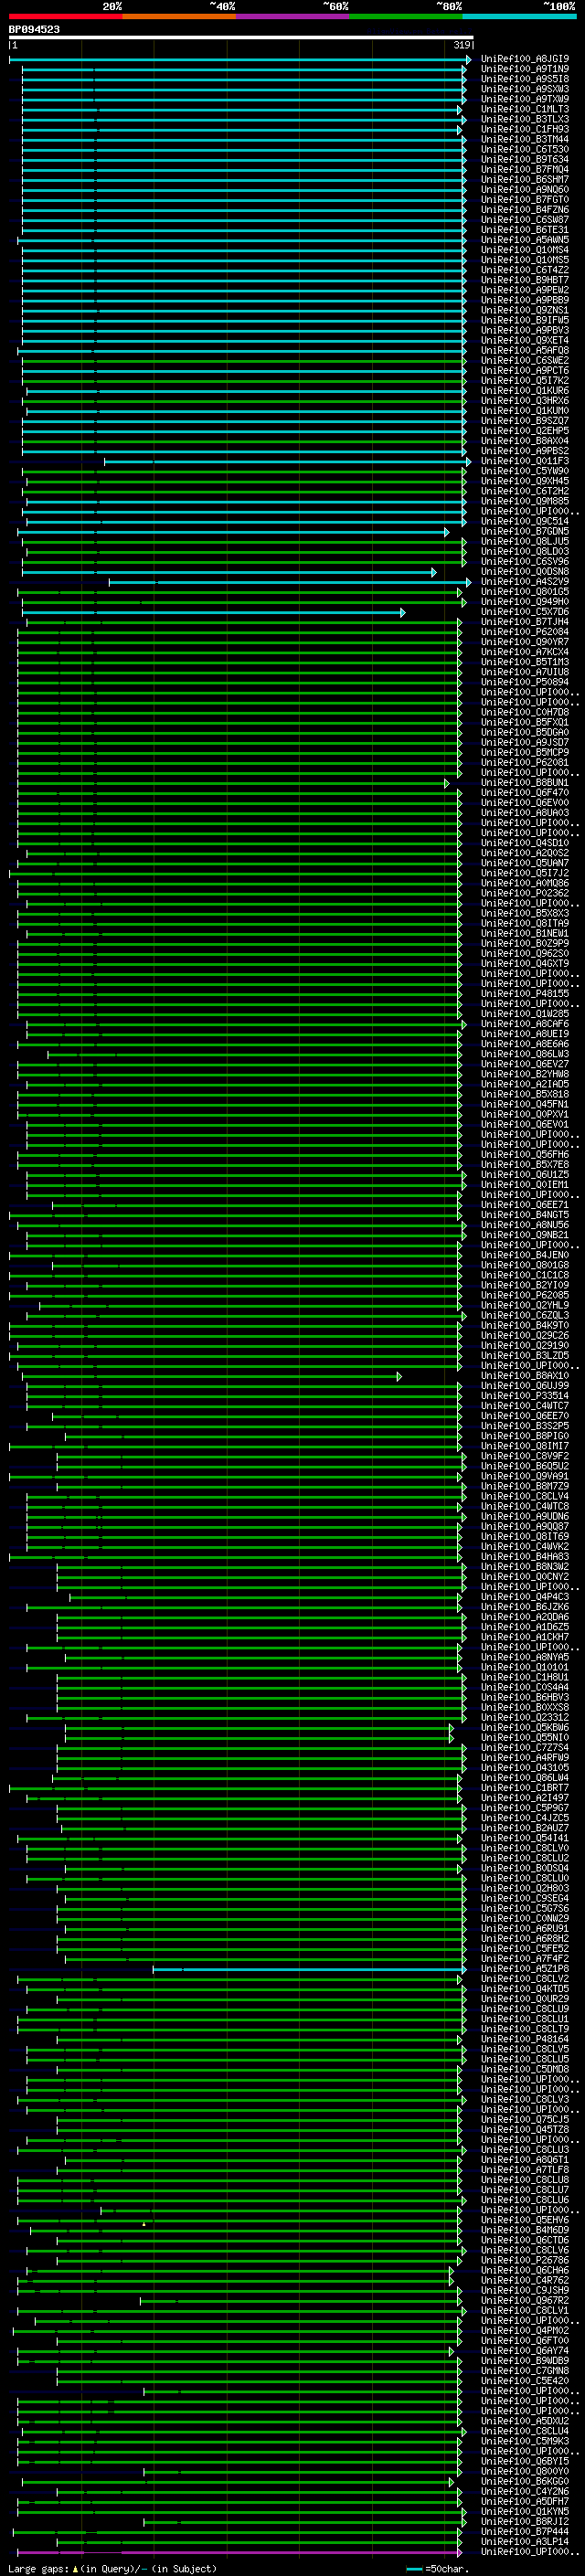Click label UniRef100_A7KCX4
The width and height of the screenshot is (585, 2576).
click(x=525, y=652)
